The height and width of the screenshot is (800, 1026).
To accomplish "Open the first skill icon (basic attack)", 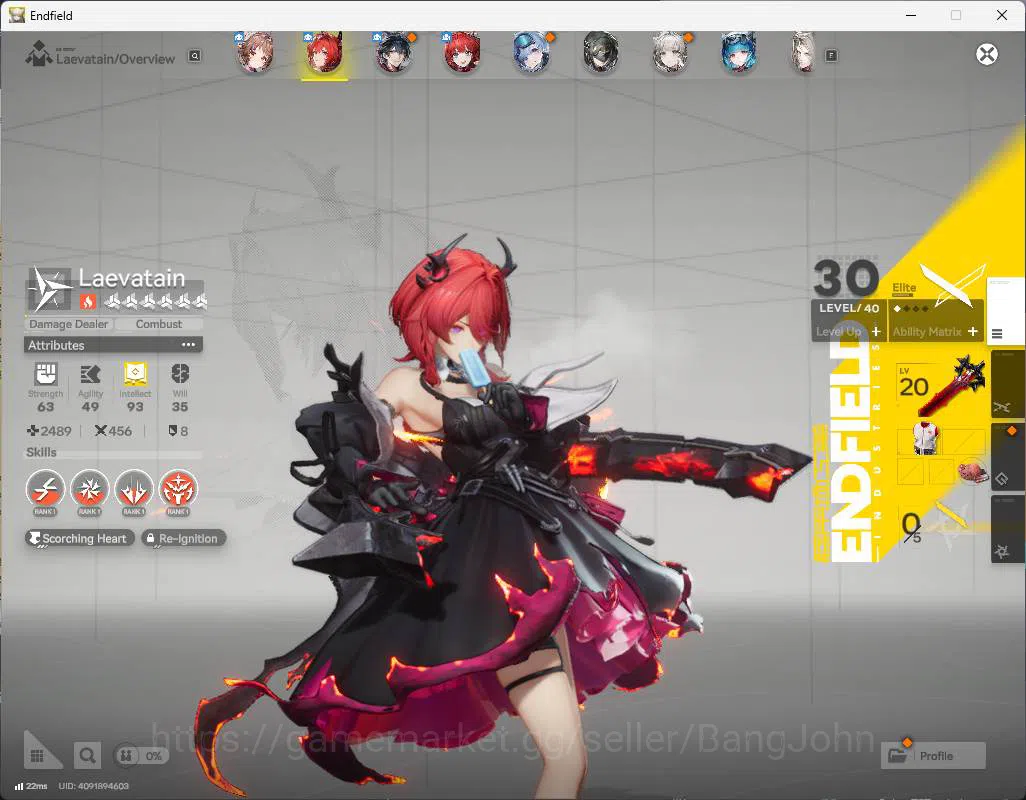I will (45, 489).
